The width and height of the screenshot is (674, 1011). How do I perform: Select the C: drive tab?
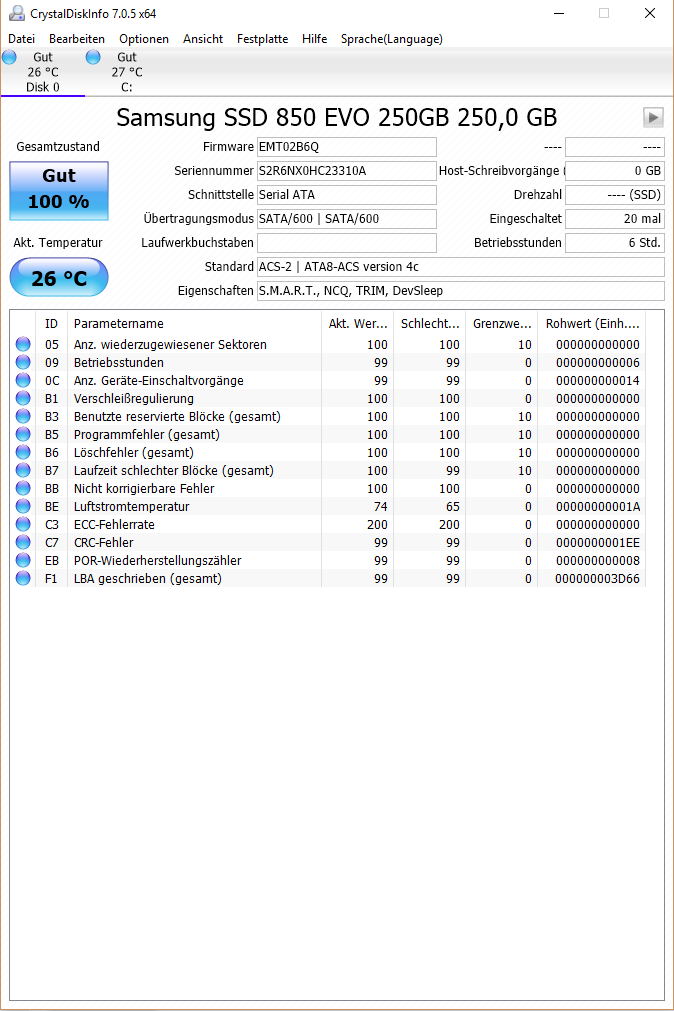(x=126, y=72)
